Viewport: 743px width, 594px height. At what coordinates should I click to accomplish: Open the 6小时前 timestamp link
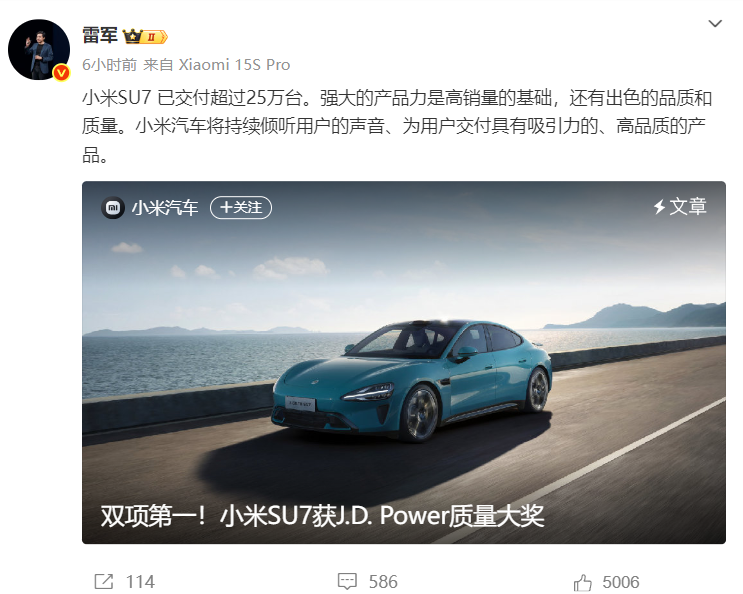click(109, 64)
